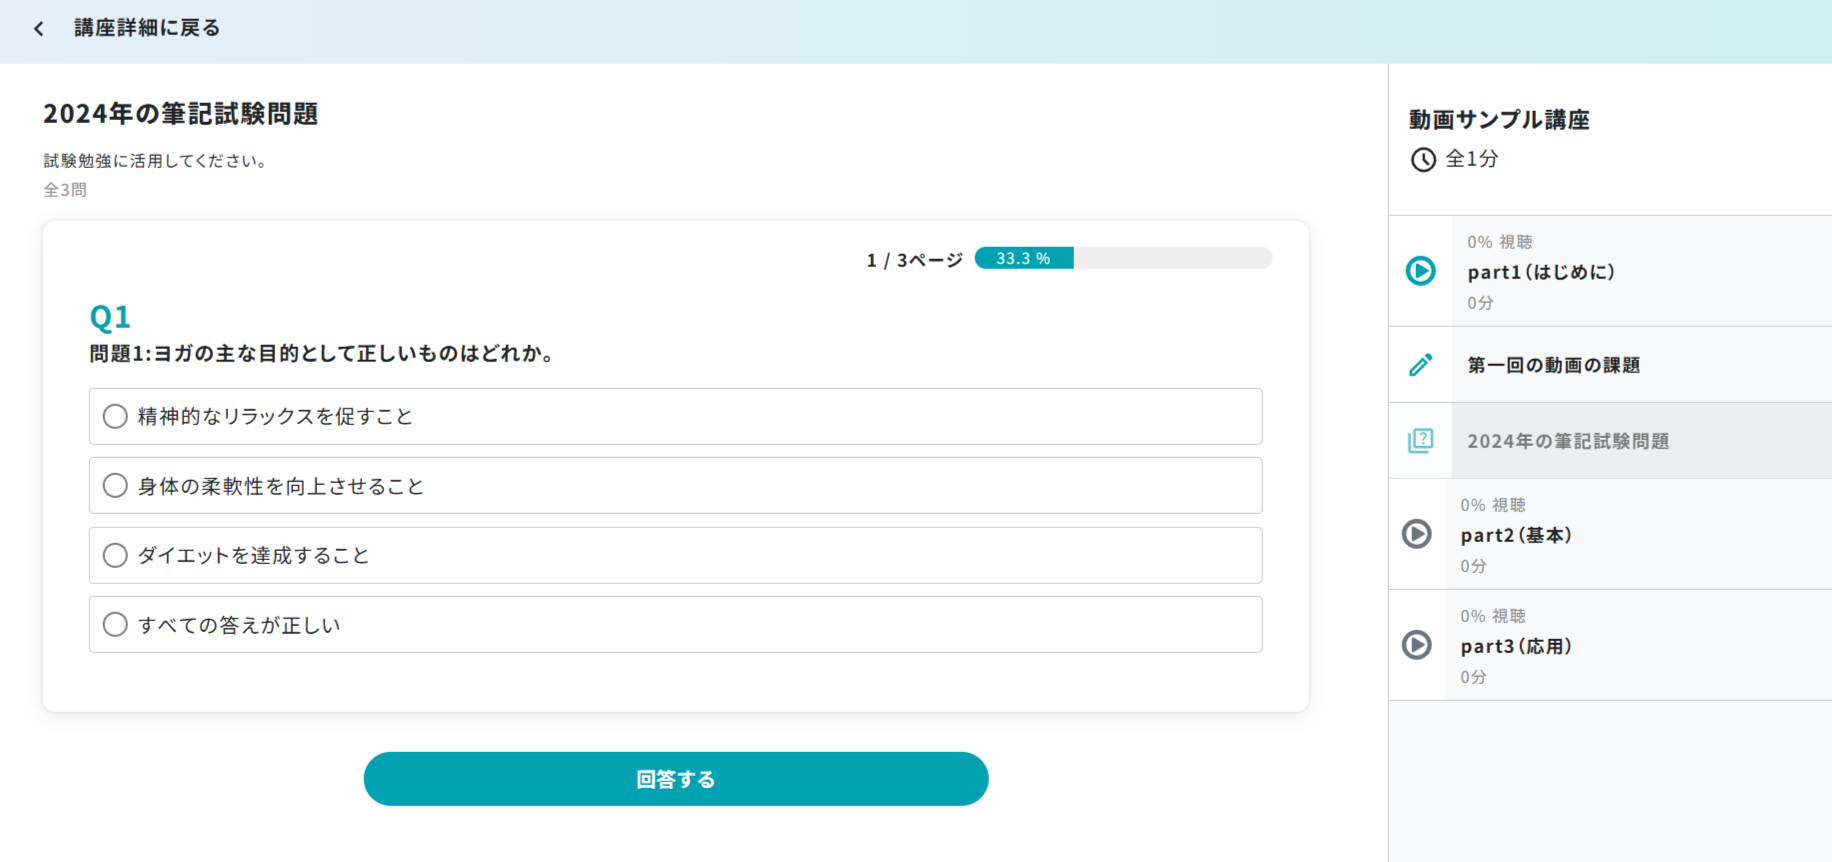Click the pencil icon for 第一回の動画の課題
This screenshot has width=1832, height=862.
pos(1420,365)
